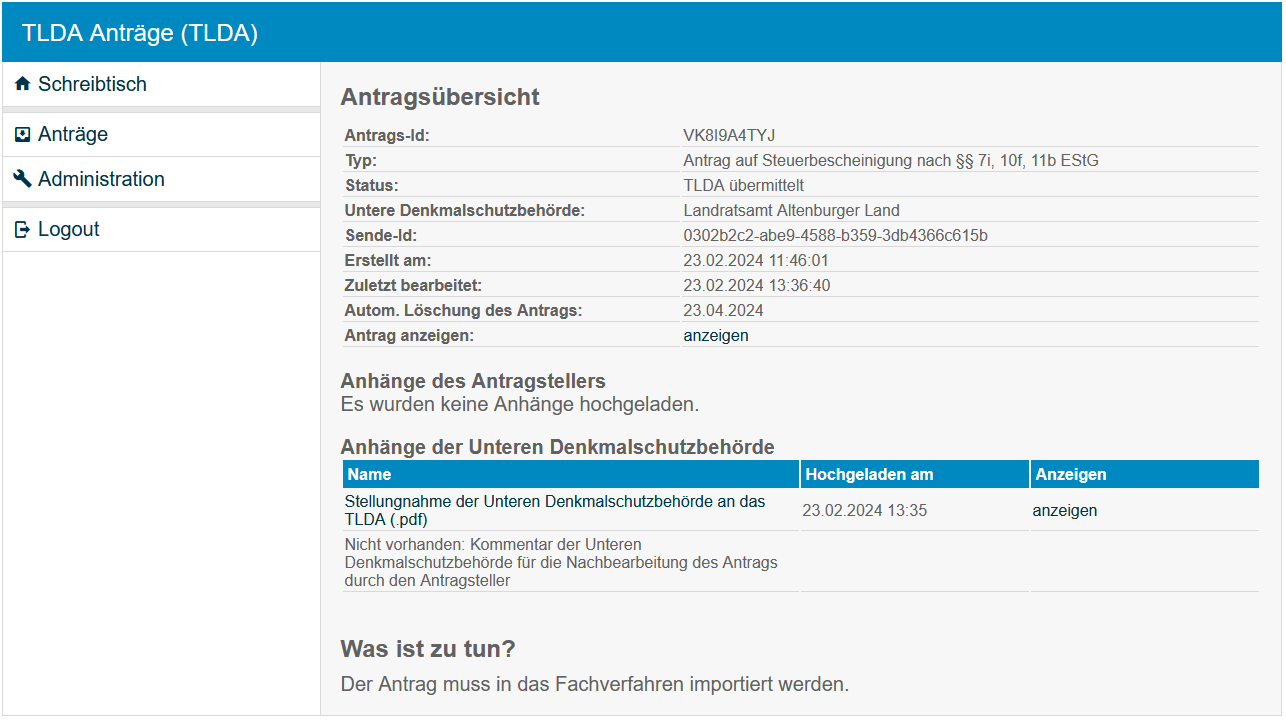Viewport: 1286px width, 721px height.
Task: Open the 'anzeigen' link for Antrag anzeigen
Action: pos(716,336)
